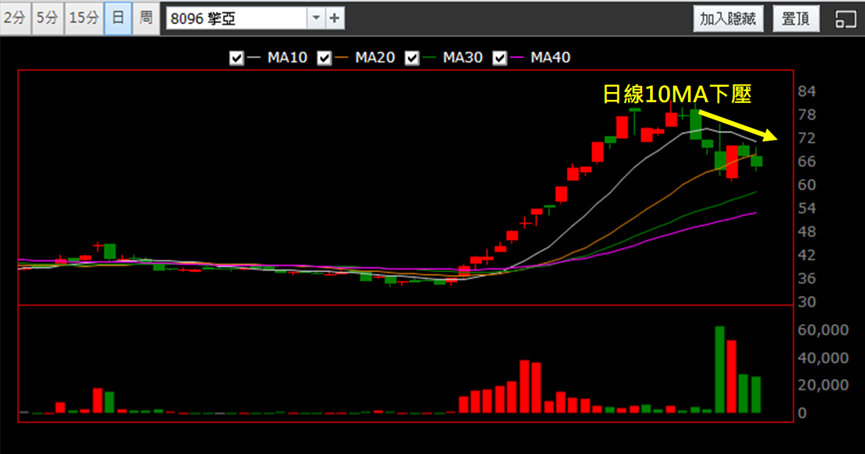
Task: Click the MA30 legend label
Action: (462, 57)
